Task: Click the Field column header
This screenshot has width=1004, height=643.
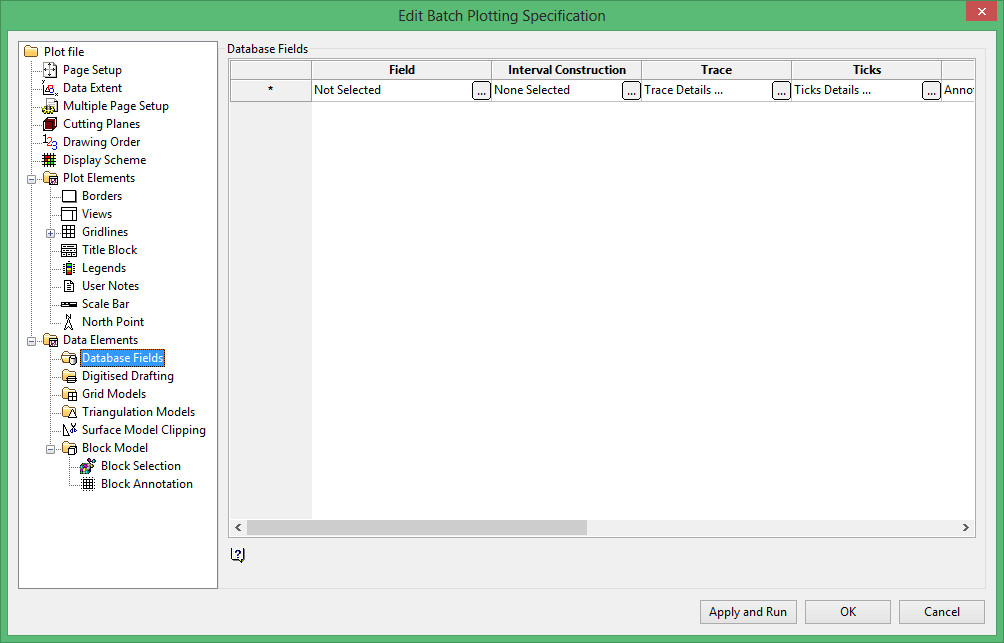Action: tap(401, 70)
